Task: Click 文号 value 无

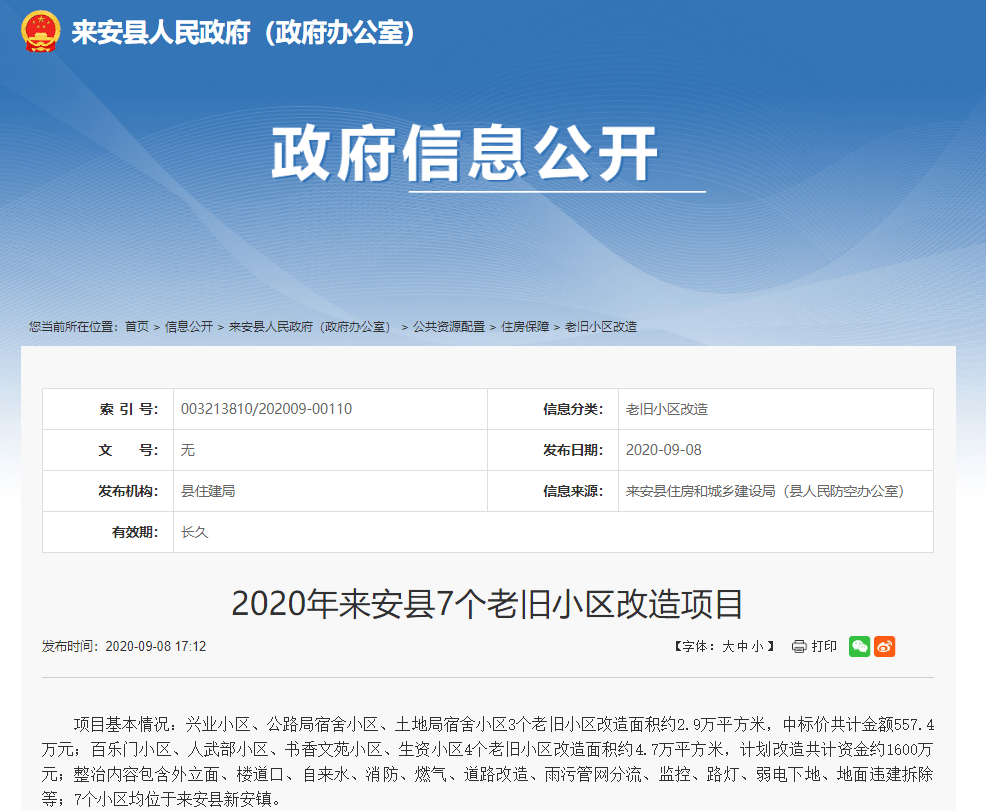Action: (x=187, y=450)
